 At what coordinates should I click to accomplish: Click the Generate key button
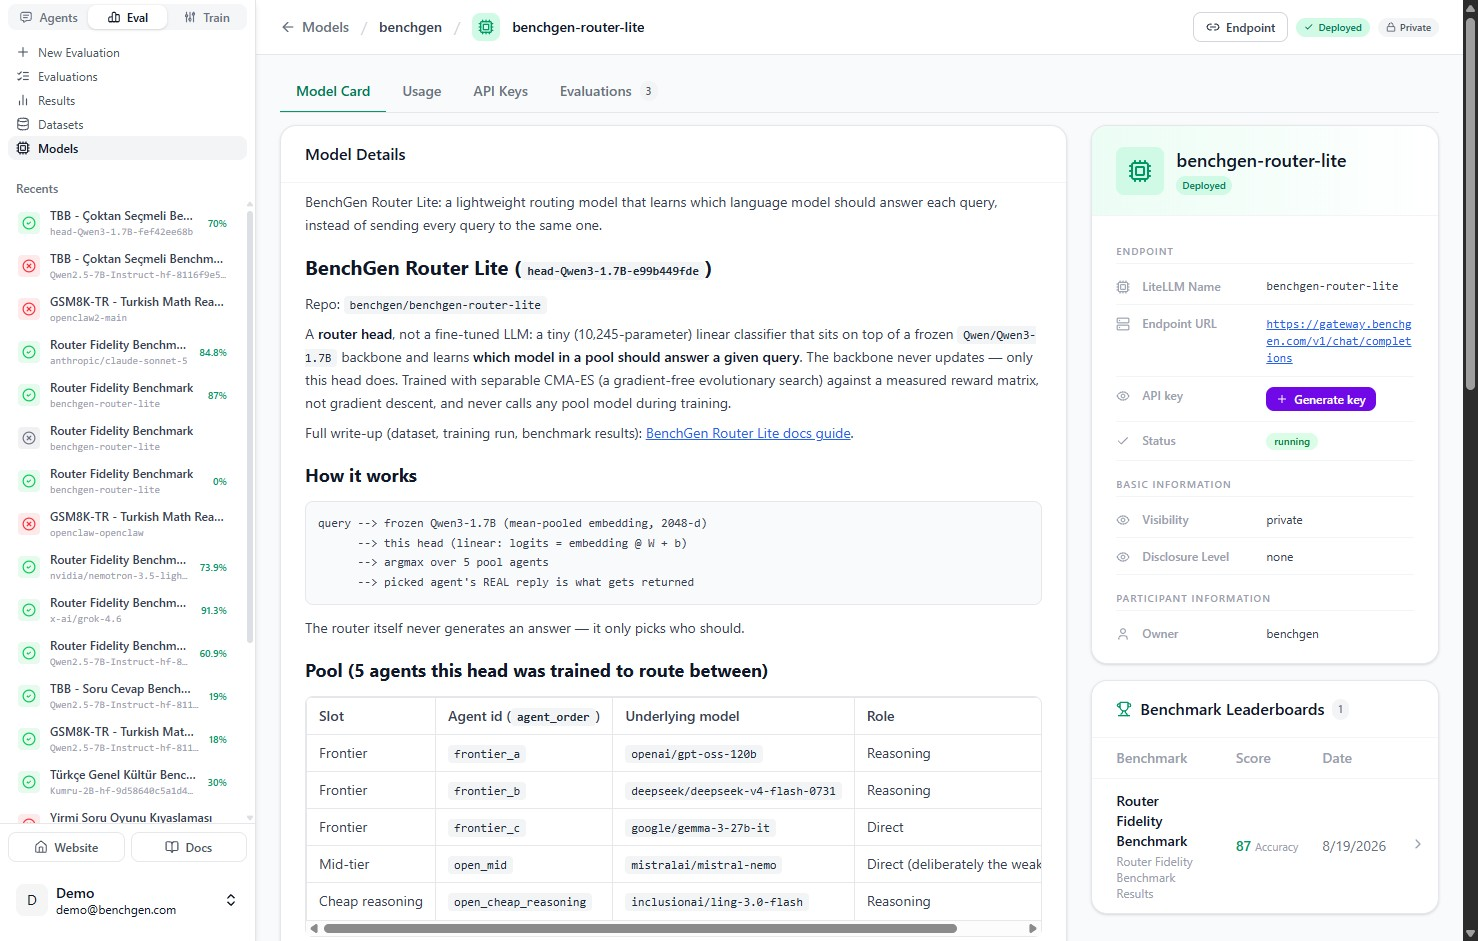[x=1321, y=399]
